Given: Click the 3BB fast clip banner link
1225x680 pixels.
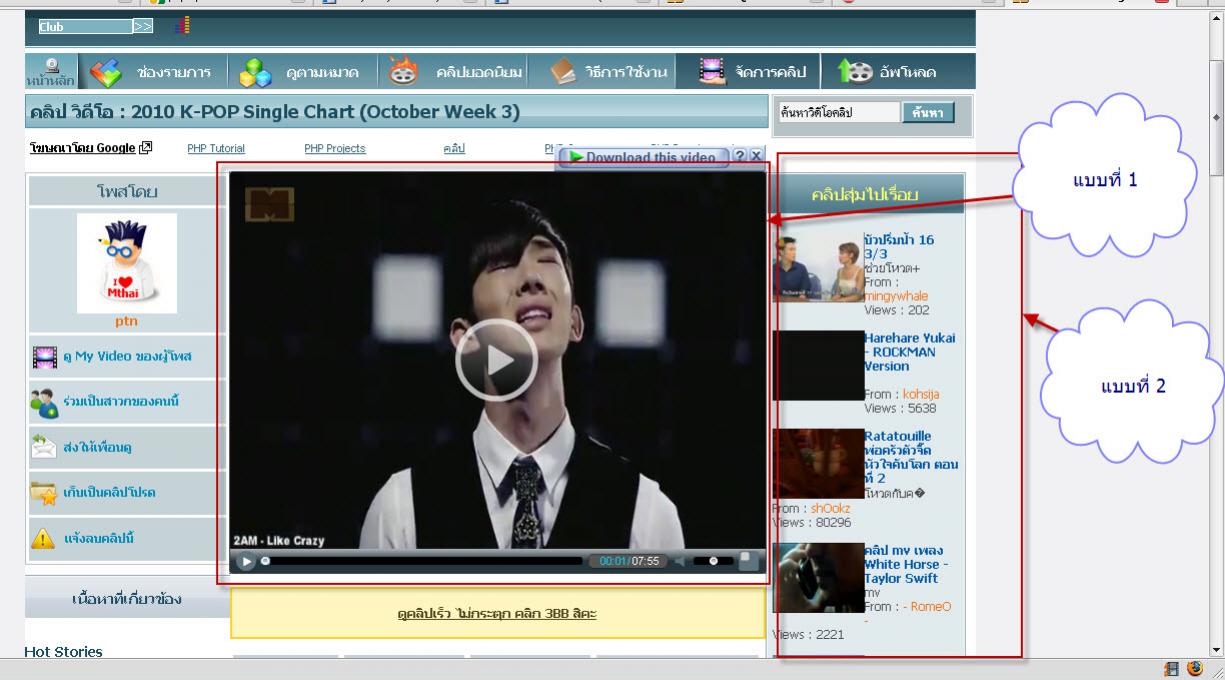Looking at the screenshot, I should coord(497,613).
